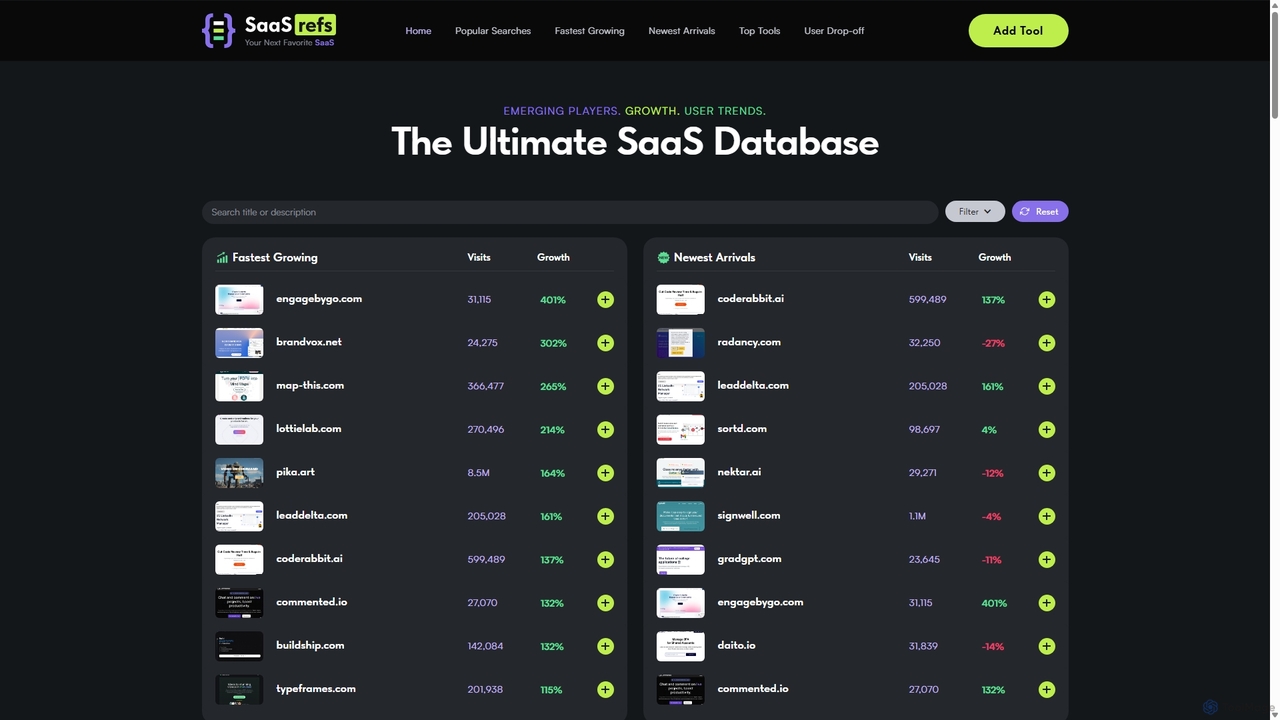Image resolution: width=1280 pixels, height=720 pixels.
Task: Click plus icon for signwell.com
Action: tap(1046, 516)
